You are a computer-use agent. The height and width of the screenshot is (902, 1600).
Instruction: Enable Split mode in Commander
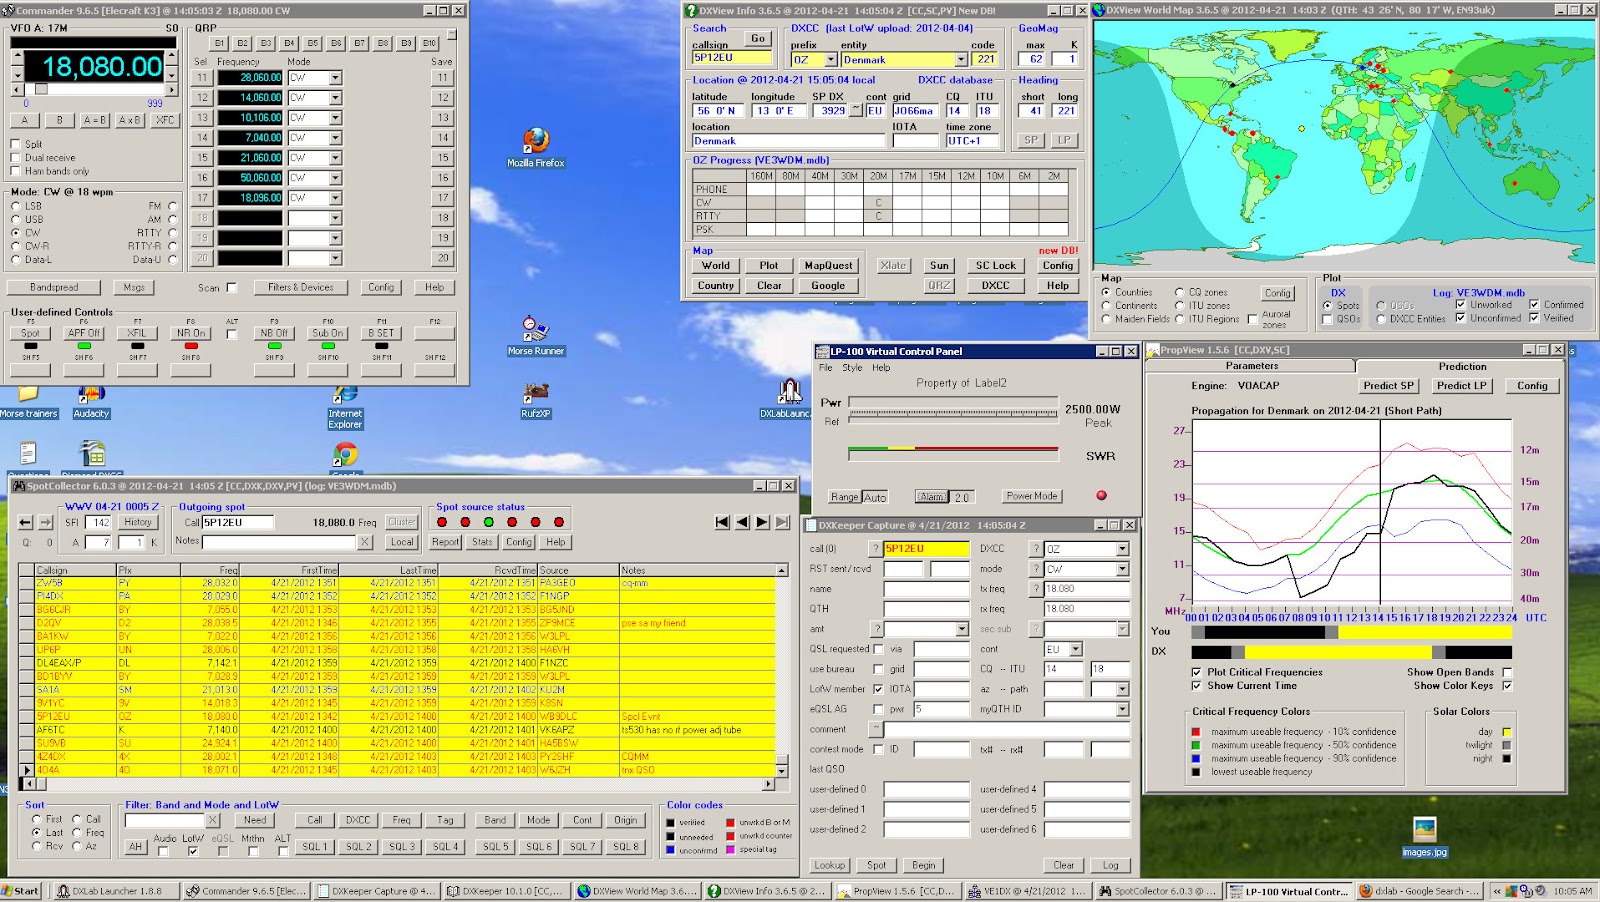tap(17, 142)
